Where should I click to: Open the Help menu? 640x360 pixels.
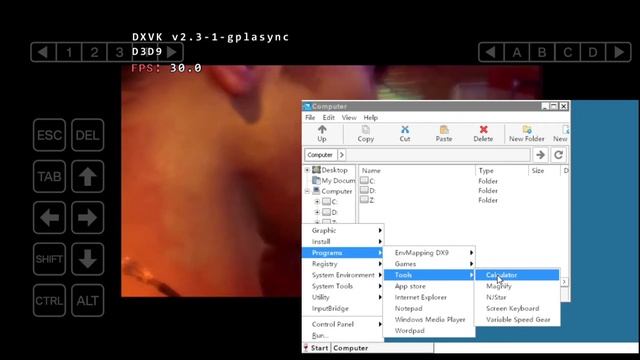click(371, 118)
